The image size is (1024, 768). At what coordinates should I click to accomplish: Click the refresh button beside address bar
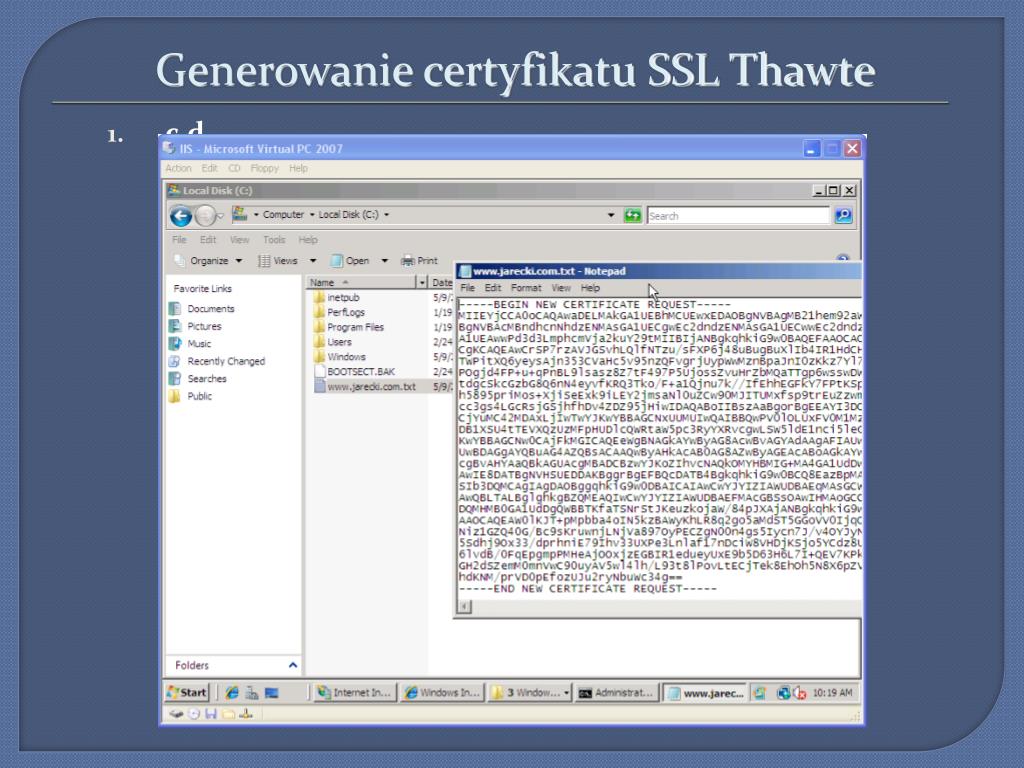tap(632, 215)
